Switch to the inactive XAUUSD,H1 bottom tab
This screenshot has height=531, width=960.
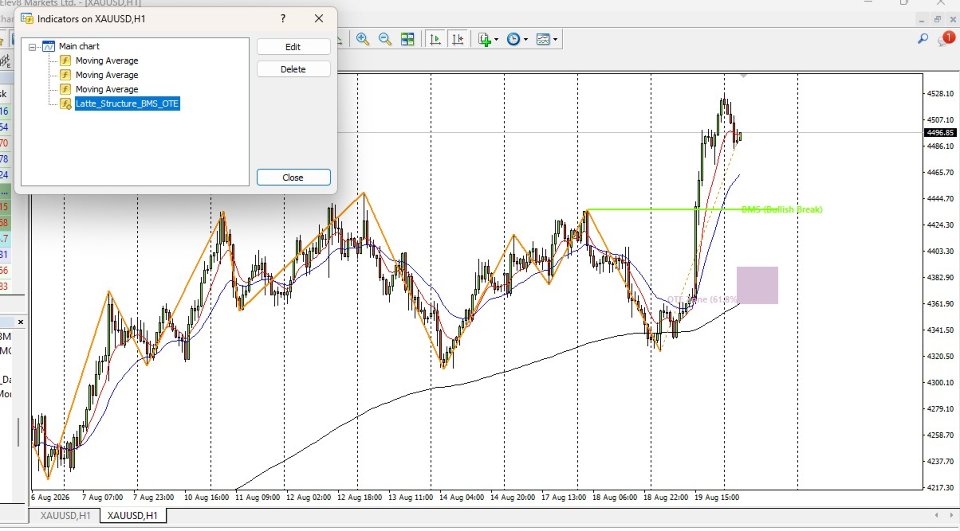click(x=66, y=516)
